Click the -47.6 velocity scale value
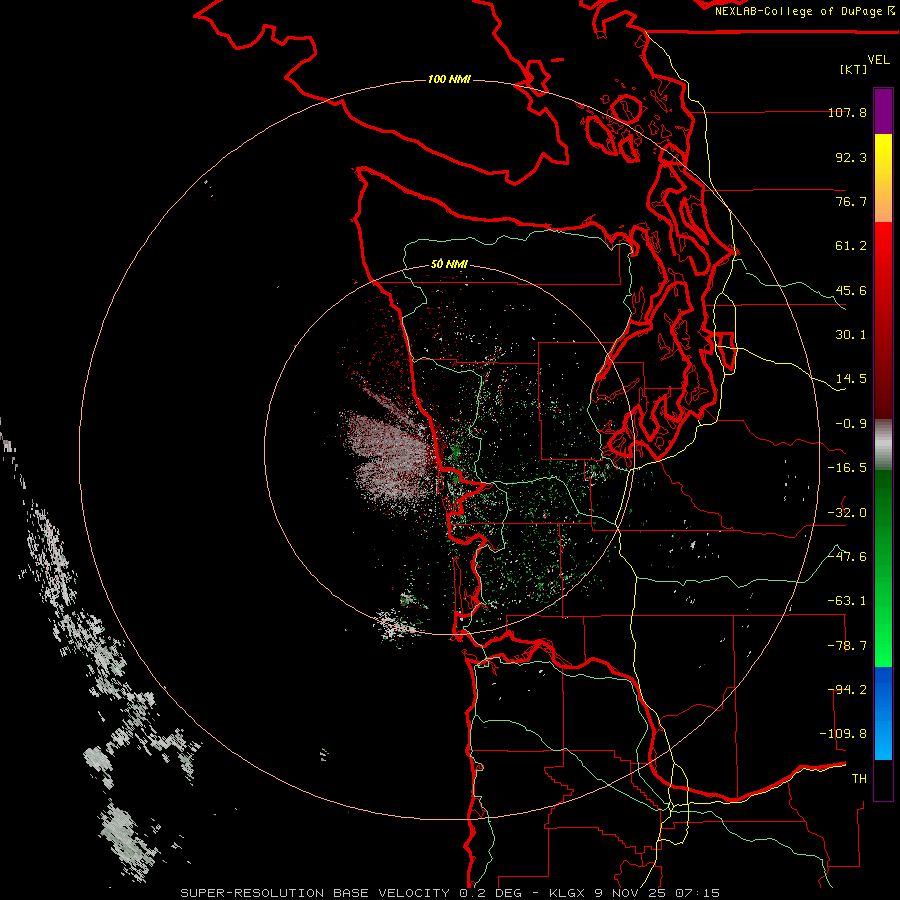The image size is (900, 900). (x=847, y=557)
